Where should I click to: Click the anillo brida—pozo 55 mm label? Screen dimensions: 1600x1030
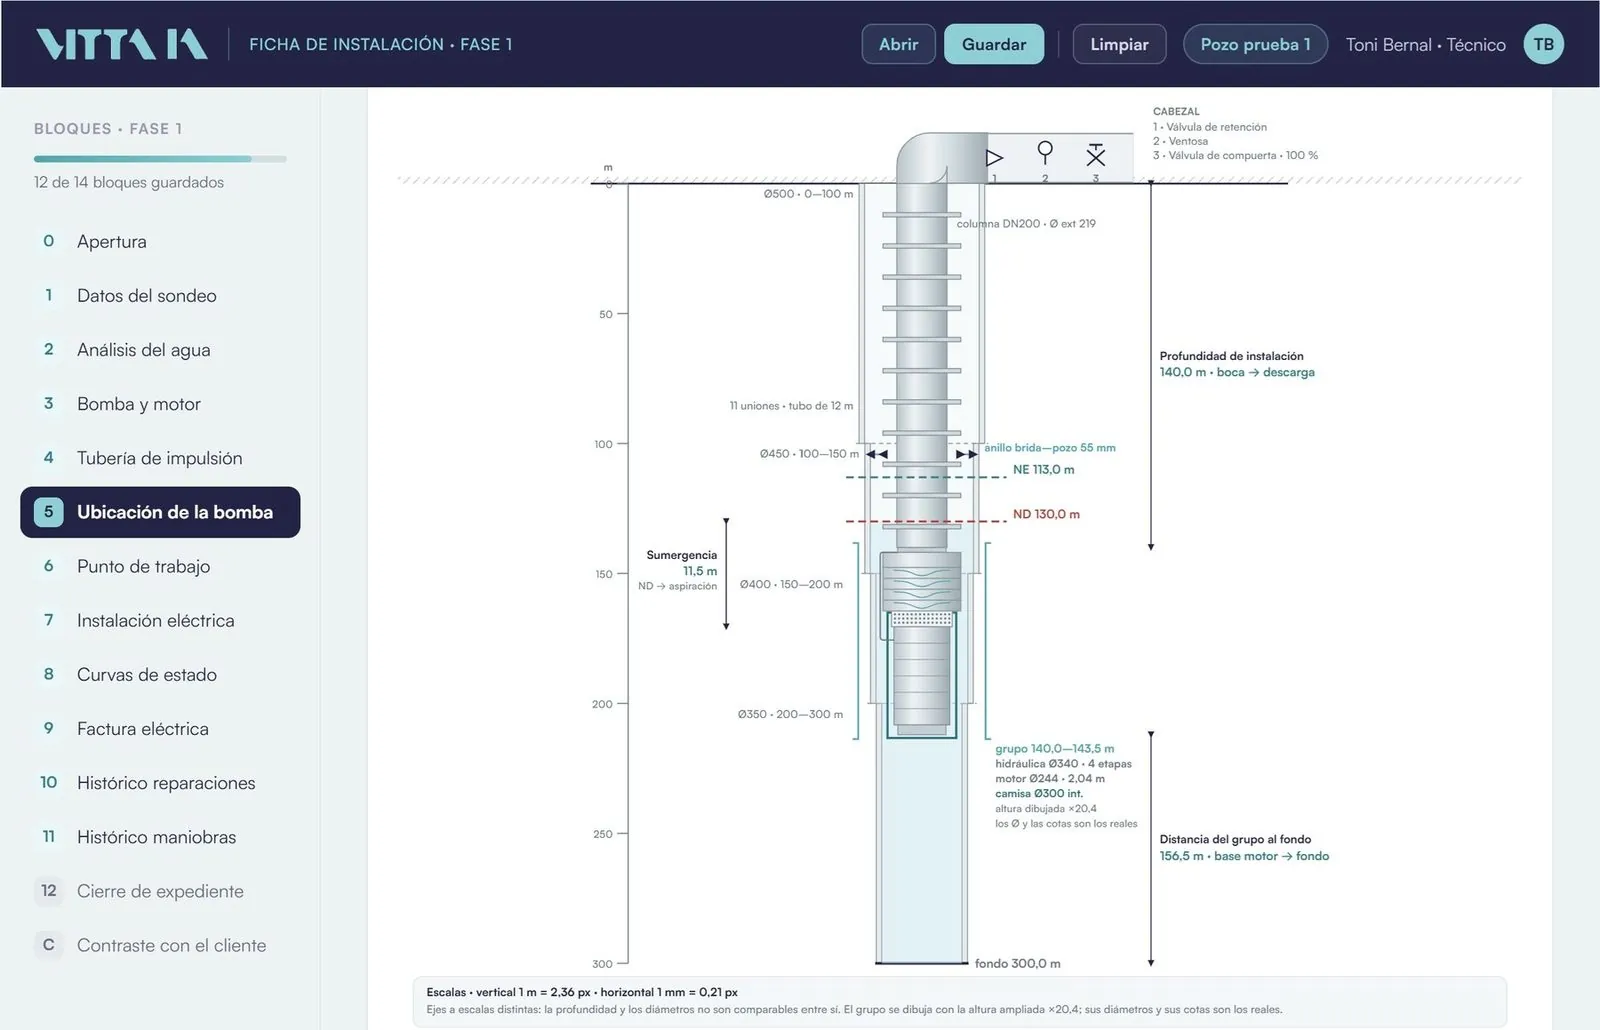(1050, 448)
